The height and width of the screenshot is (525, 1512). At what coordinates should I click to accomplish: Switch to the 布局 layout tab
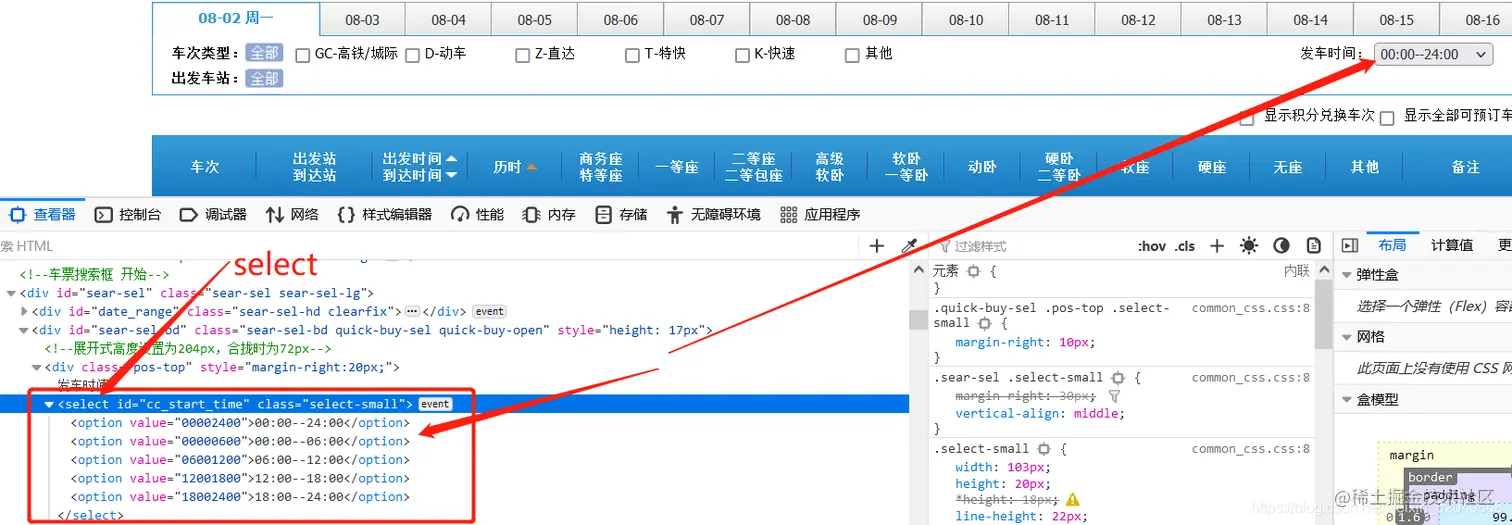tap(1391, 245)
